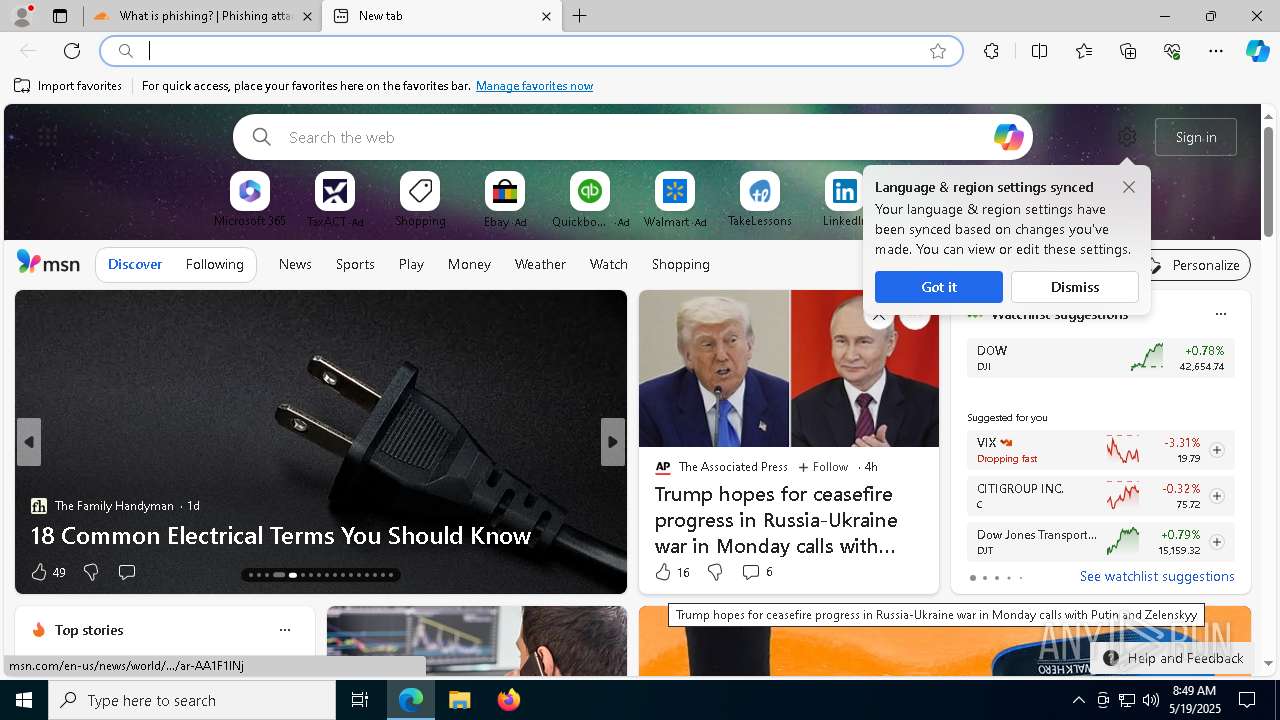
Task: Add this page to favorites star icon
Action: (938, 51)
